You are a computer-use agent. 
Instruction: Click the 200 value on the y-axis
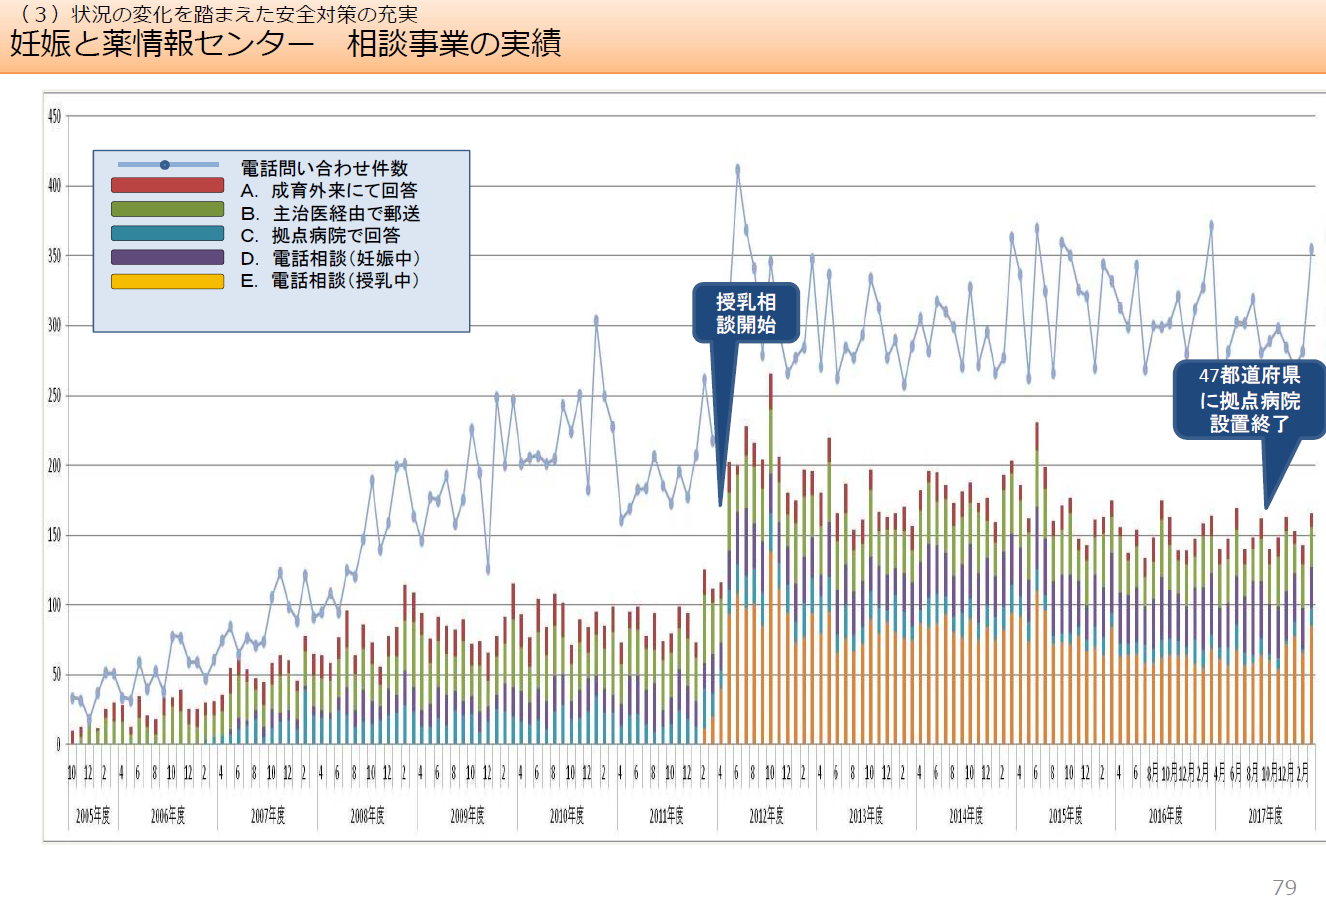point(54,466)
